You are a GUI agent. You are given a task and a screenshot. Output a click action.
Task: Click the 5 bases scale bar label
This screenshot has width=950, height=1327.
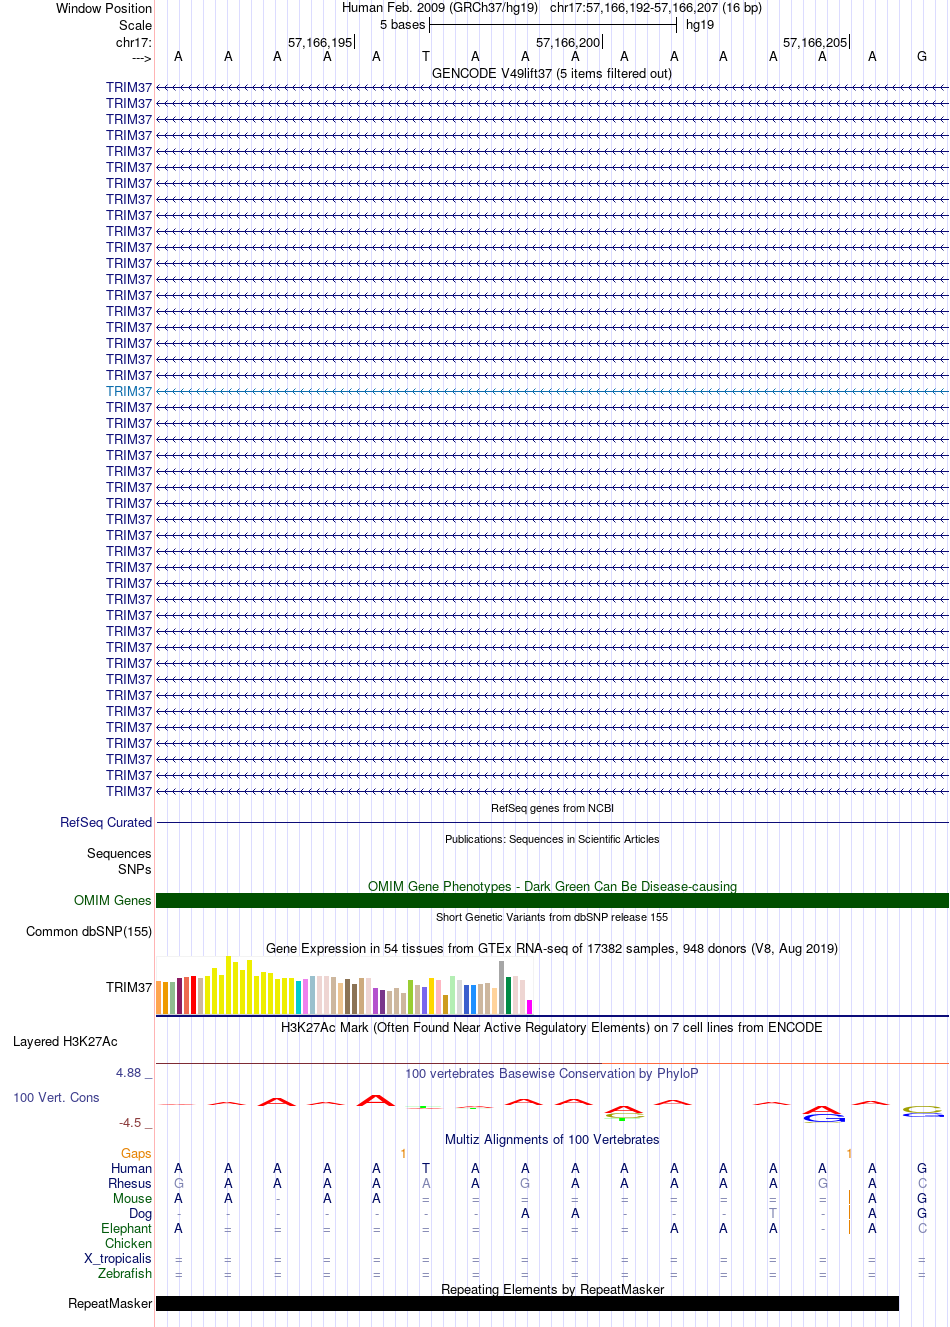tap(402, 24)
